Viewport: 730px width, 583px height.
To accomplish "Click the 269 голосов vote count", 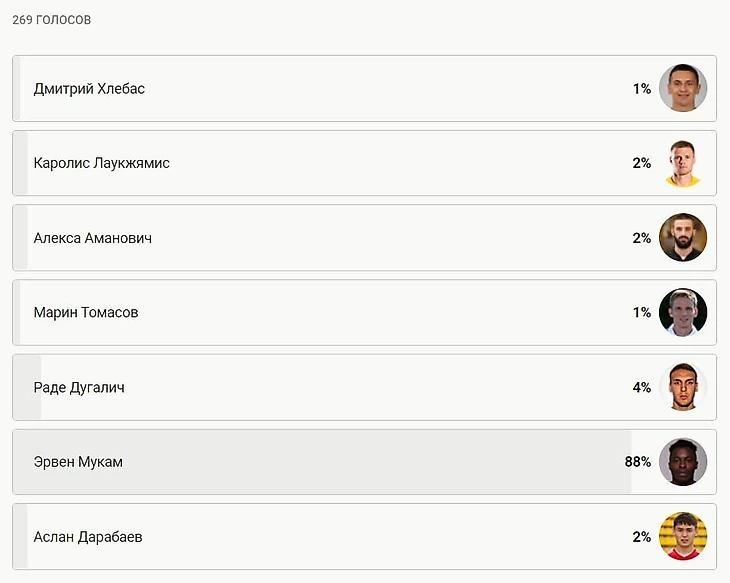I will coord(52,20).
